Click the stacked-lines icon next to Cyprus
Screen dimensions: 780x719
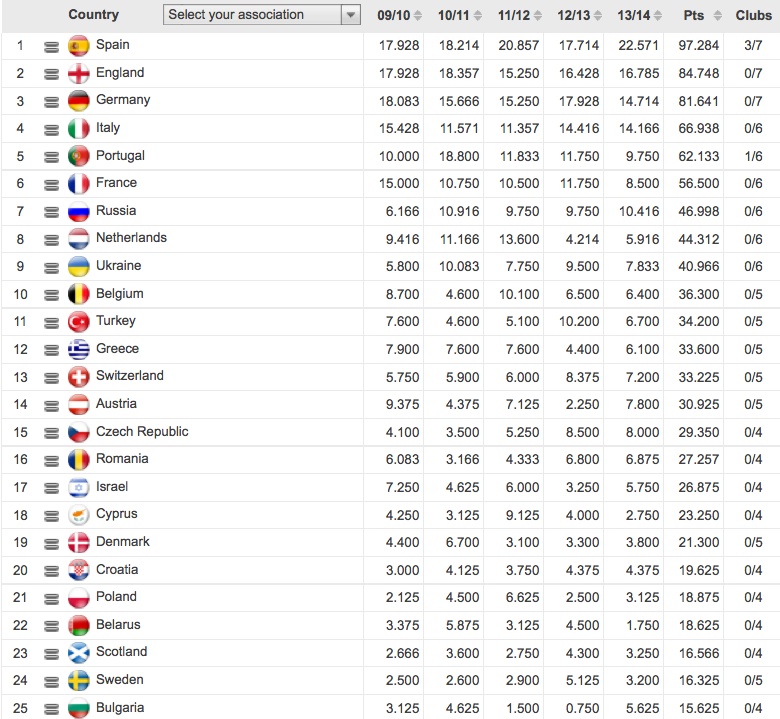tap(51, 515)
